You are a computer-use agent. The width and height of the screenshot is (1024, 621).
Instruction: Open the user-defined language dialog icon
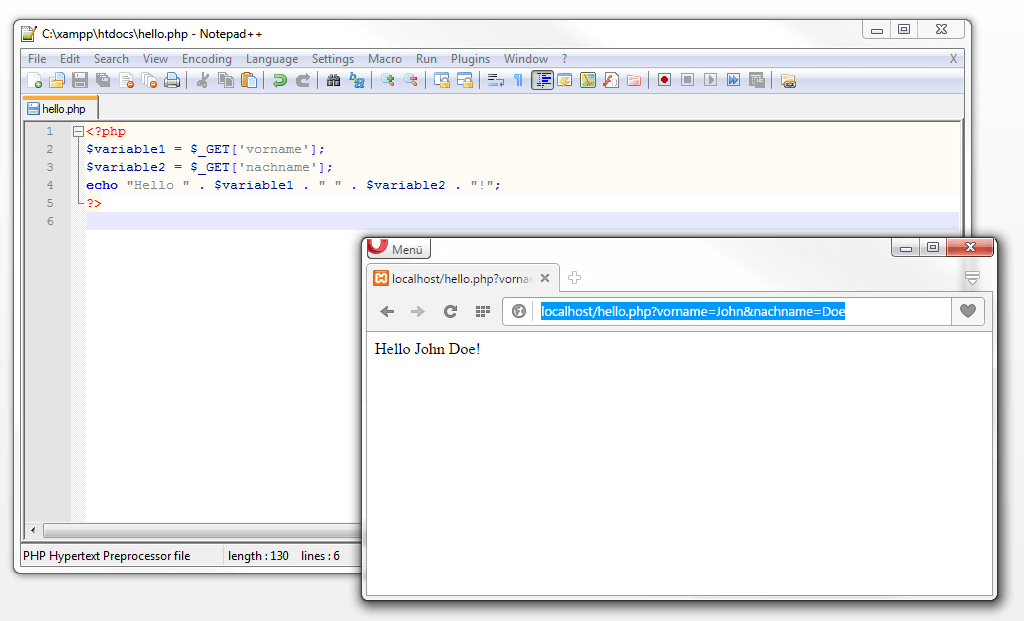565,80
